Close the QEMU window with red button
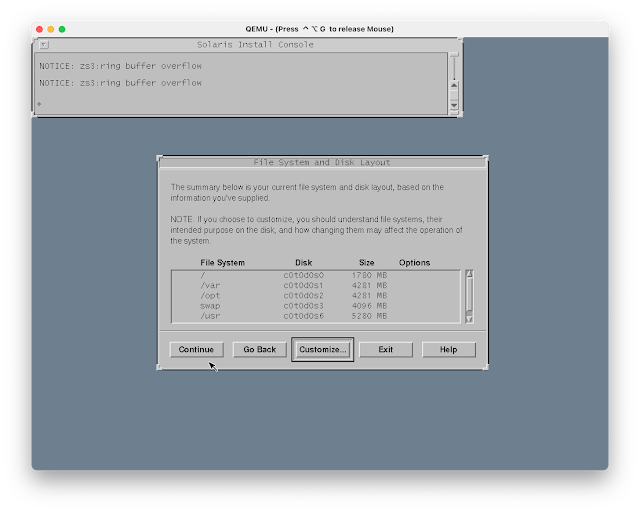Image resolution: width=640 pixels, height=512 pixels. click(x=39, y=29)
